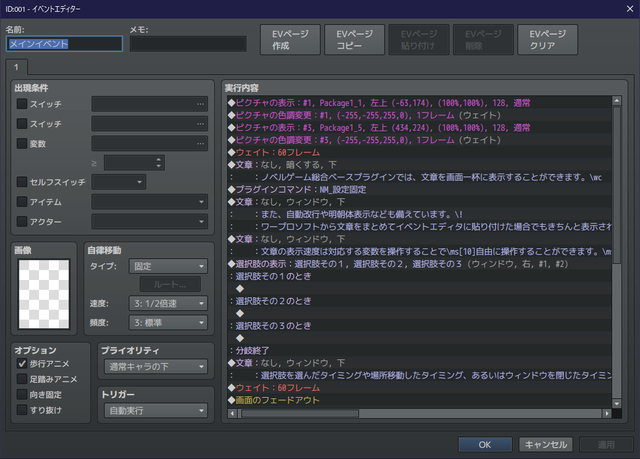Enable the セルフスイッチ checkbox
Viewport: 640px width, 459px height.
[x=22, y=182]
